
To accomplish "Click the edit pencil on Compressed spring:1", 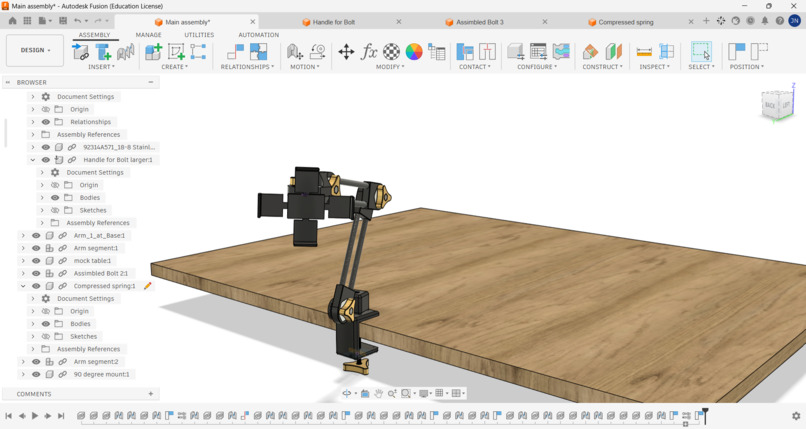I will pos(148,286).
